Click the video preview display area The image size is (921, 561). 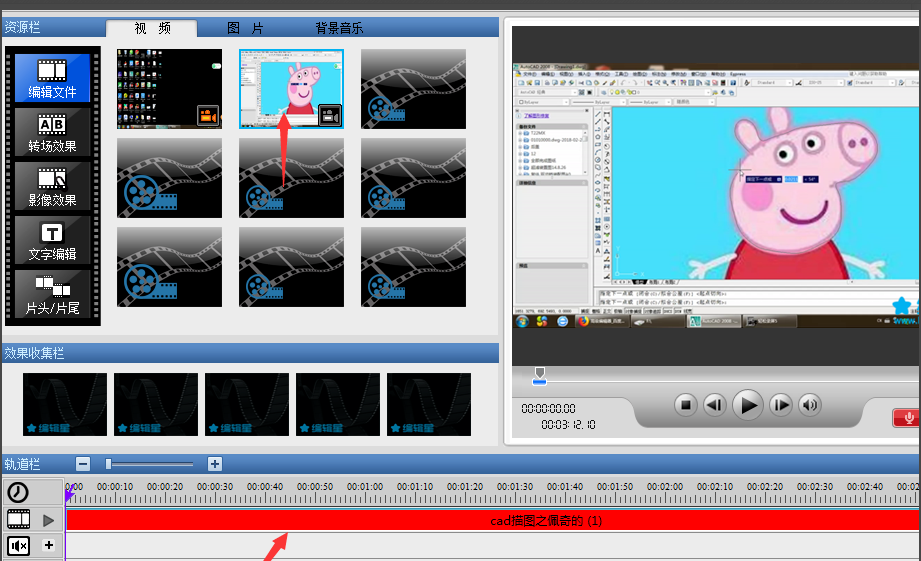(x=715, y=196)
